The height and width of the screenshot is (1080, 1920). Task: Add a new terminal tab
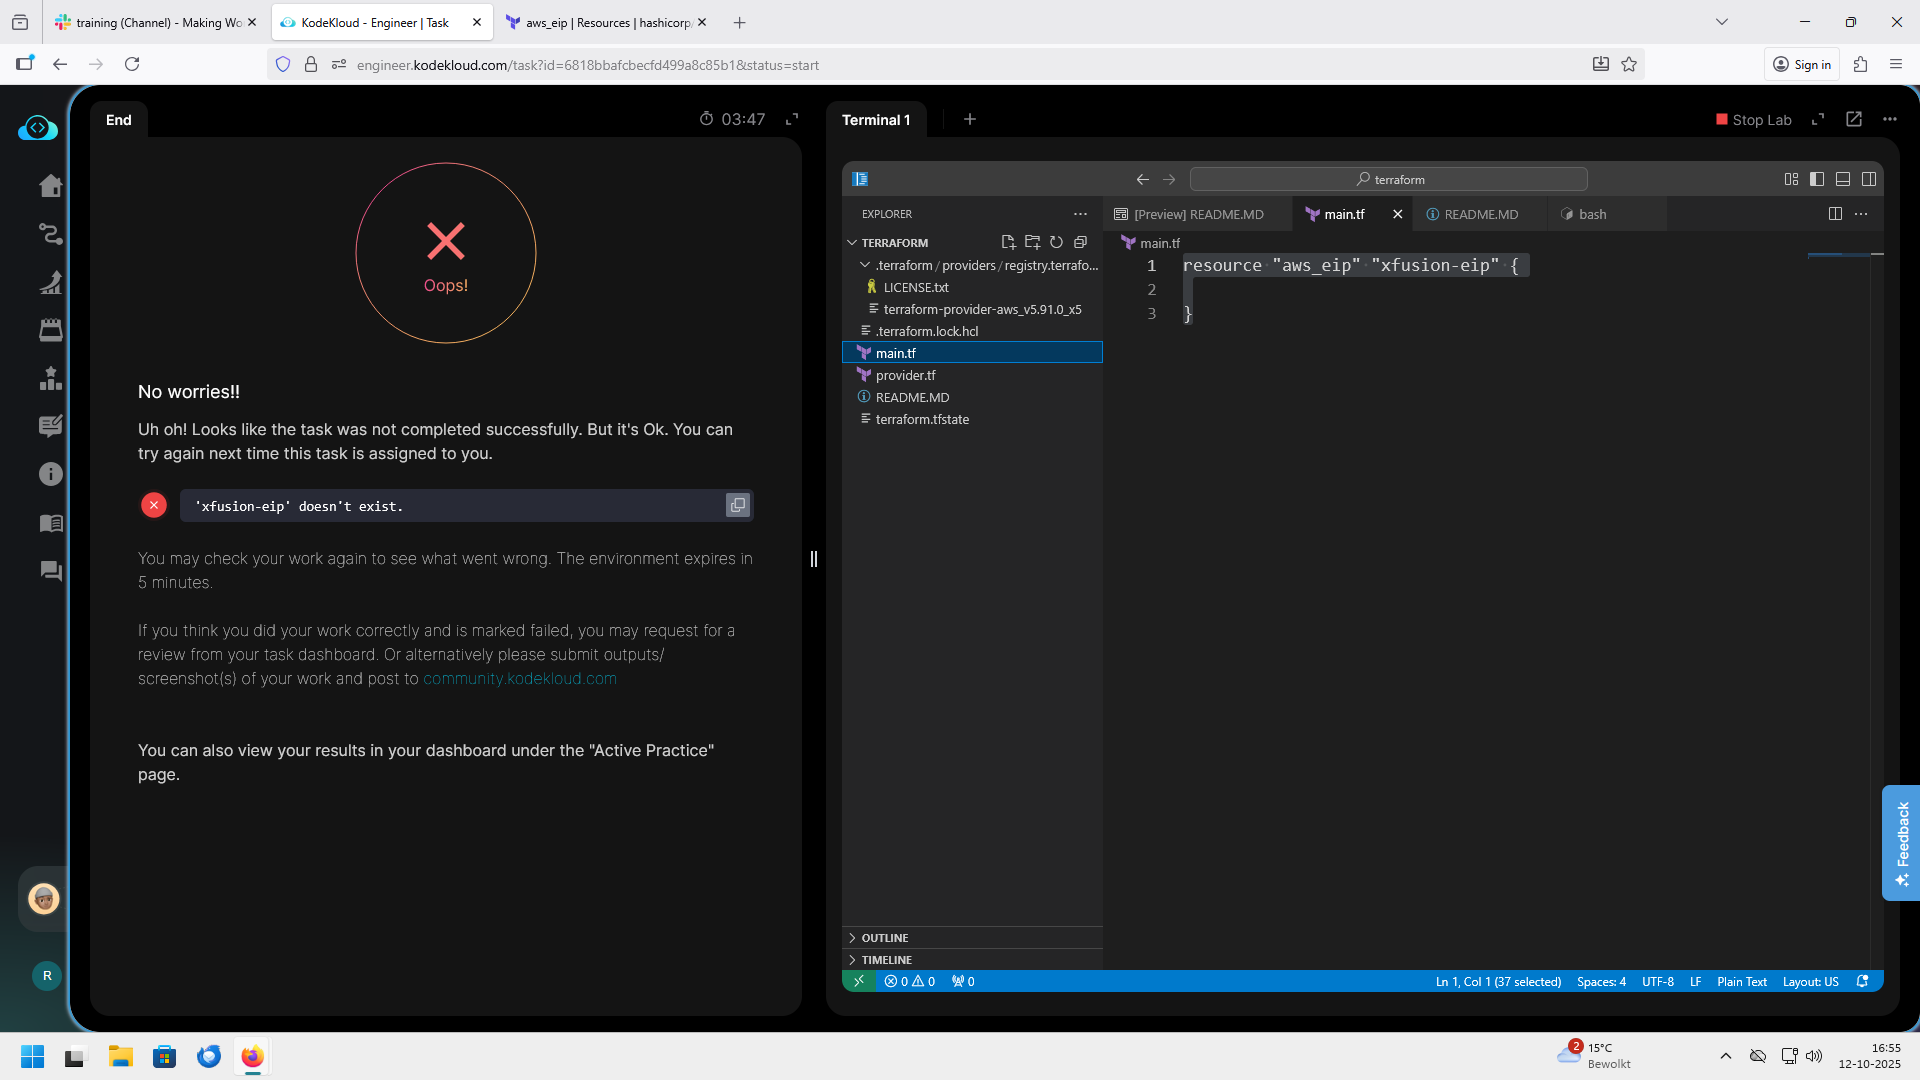click(969, 119)
